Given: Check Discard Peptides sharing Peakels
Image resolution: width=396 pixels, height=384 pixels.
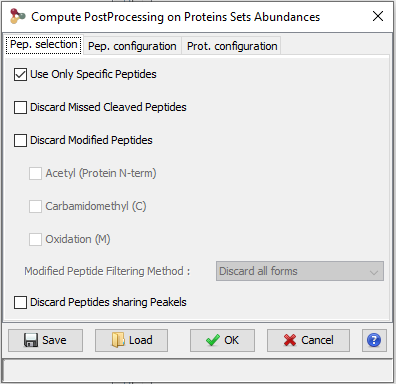Looking at the screenshot, I should click(x=20, y=302).
